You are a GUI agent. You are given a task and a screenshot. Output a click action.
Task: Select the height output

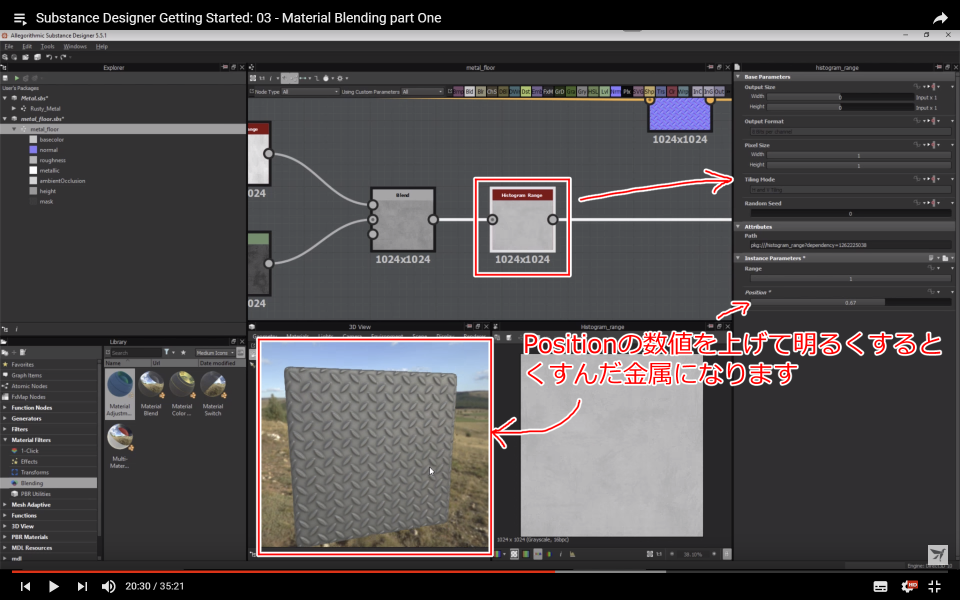(x=47, y=192)
